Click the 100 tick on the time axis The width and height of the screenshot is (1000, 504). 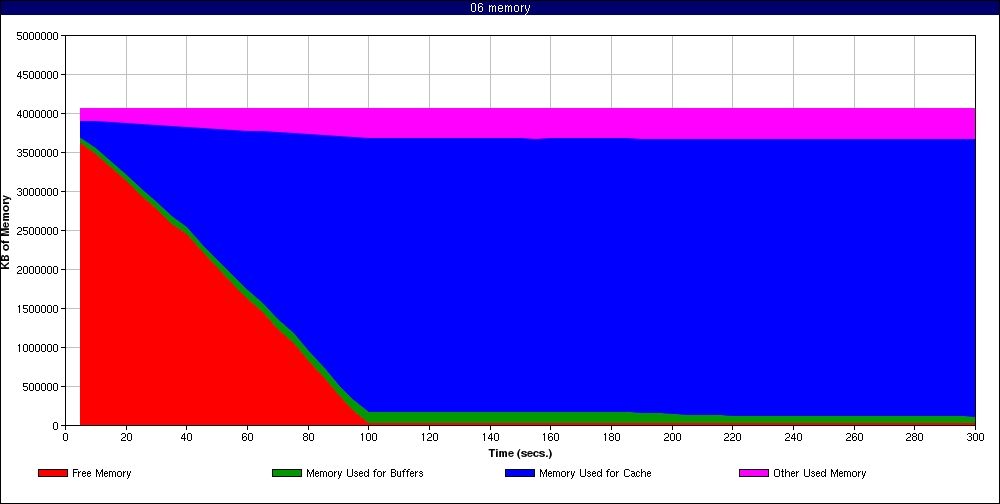click(x=369, y=437)
